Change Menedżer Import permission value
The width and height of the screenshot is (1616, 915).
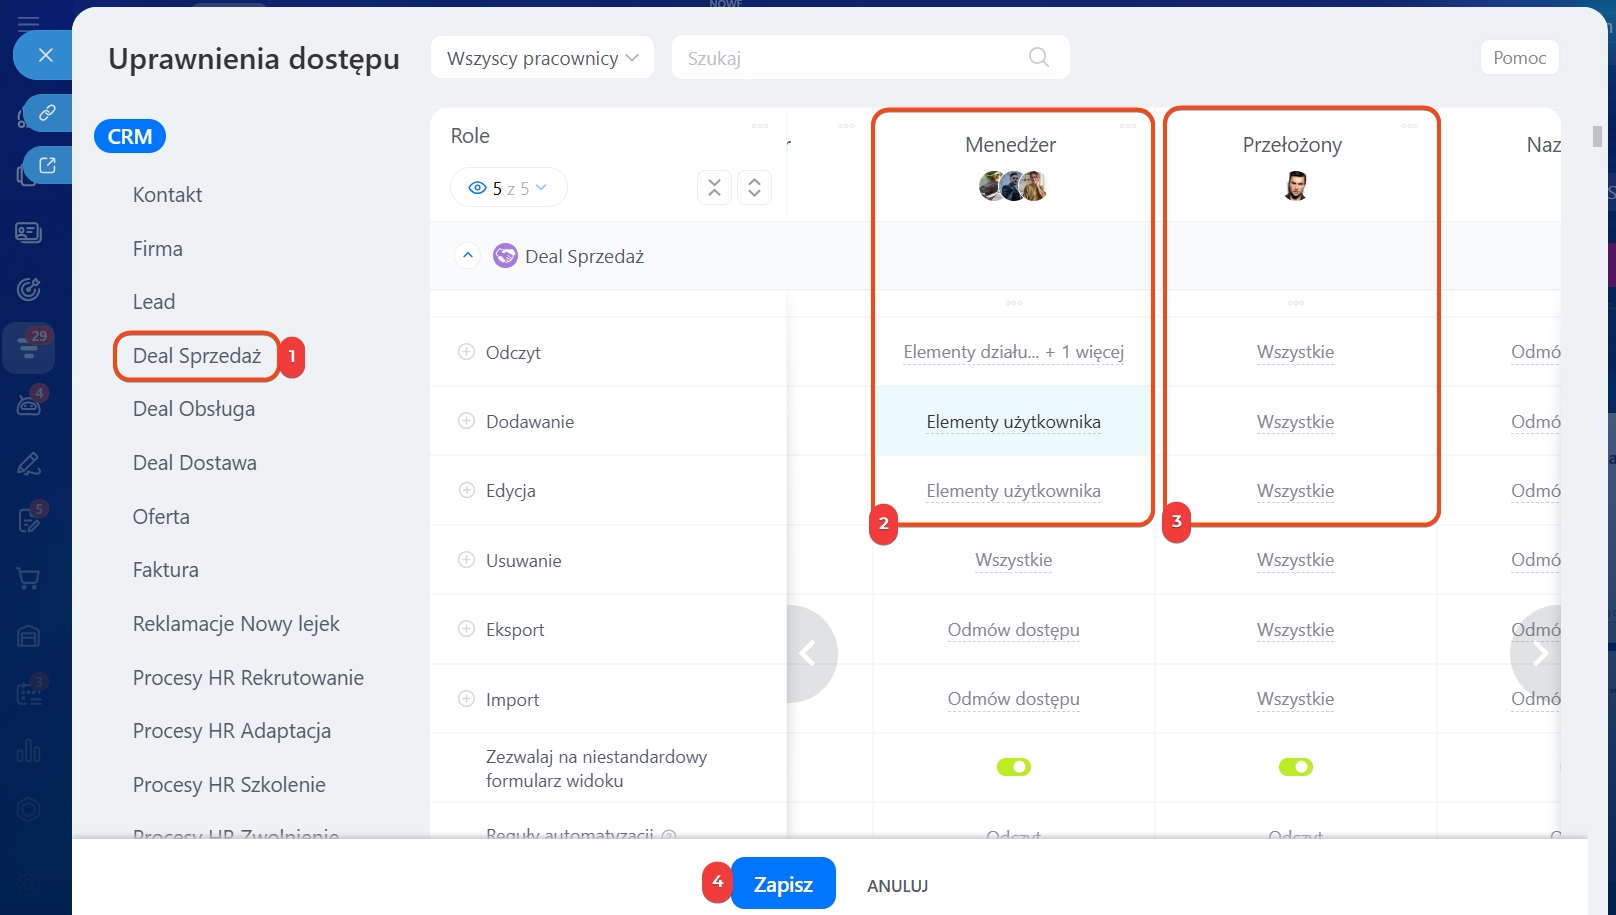click(1013, 699)
